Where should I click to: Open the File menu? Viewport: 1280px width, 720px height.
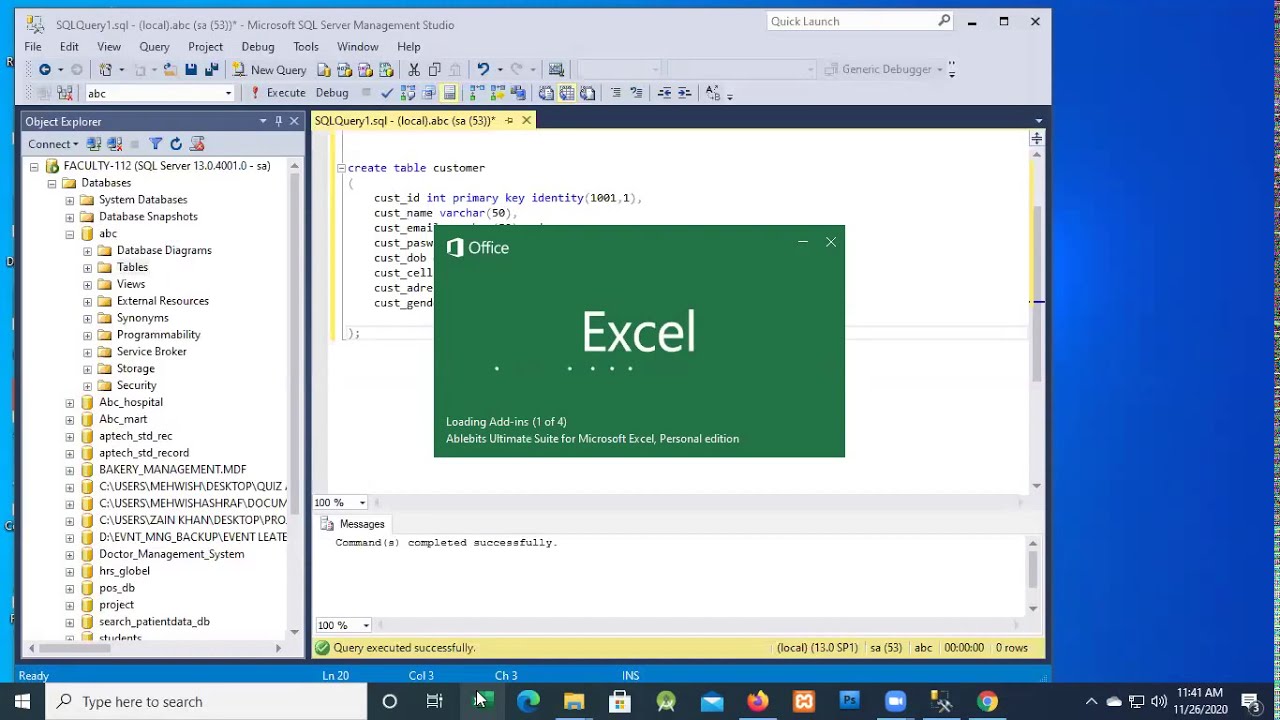click(33, 46)
